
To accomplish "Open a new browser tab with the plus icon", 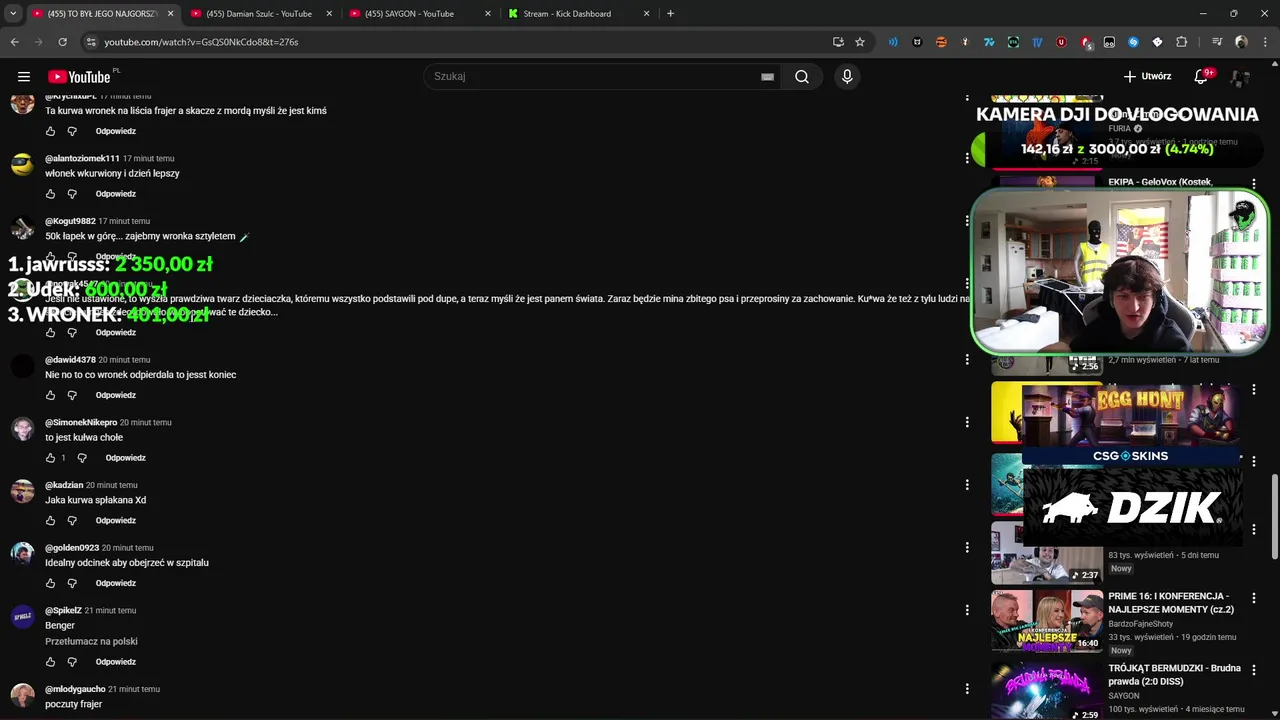I will pyautogui.click(x=670, y=14).
